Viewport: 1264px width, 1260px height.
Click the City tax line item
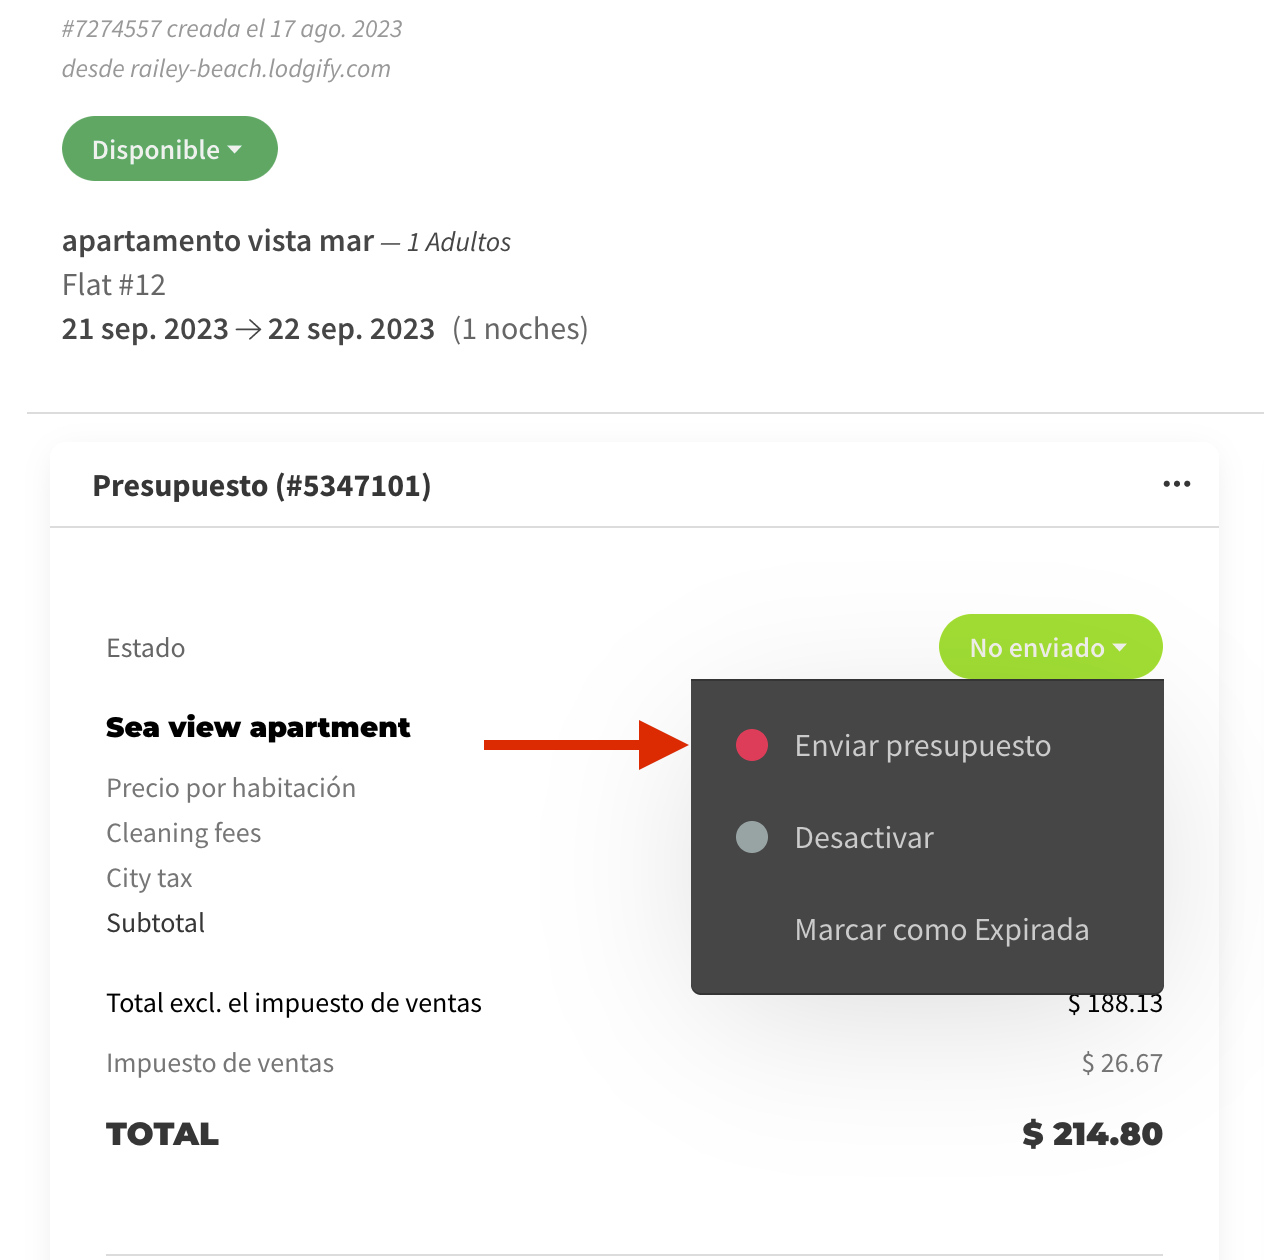tap(149, 878)
